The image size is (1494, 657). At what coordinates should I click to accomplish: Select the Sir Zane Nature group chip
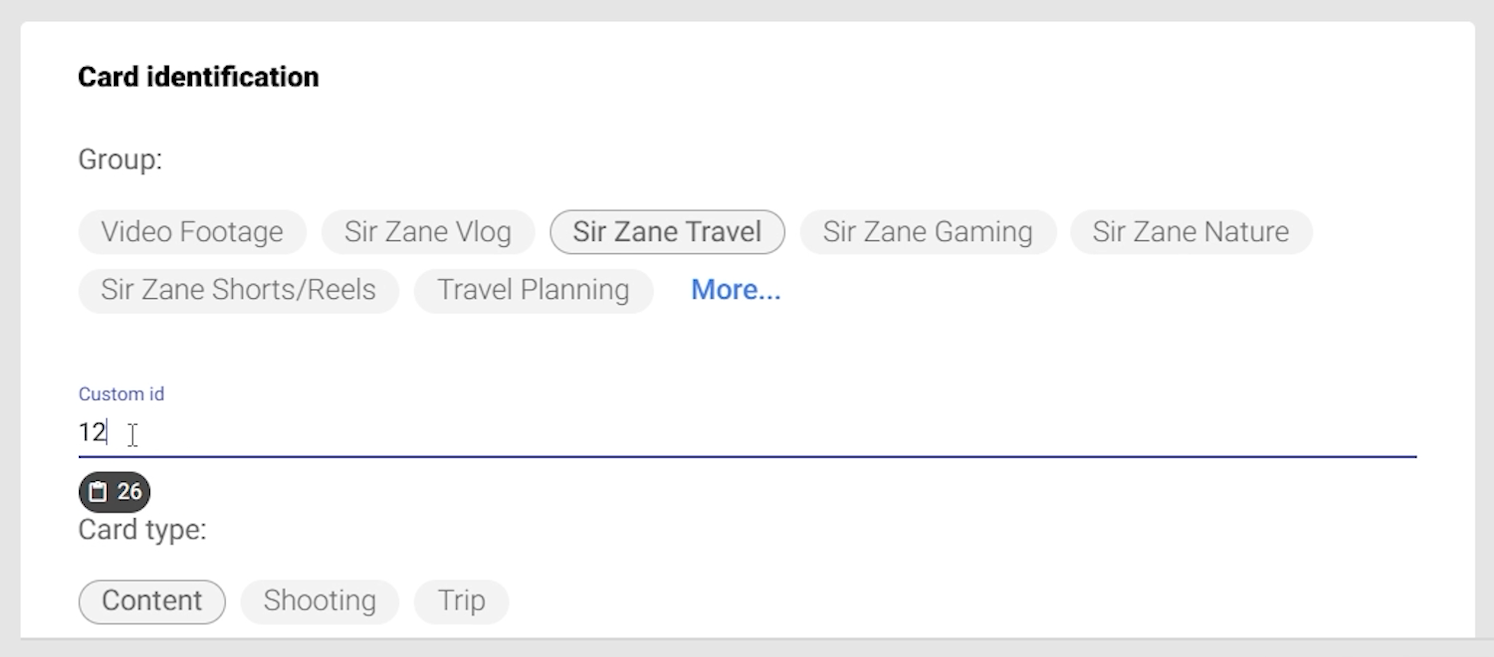tap(1190, 232)
